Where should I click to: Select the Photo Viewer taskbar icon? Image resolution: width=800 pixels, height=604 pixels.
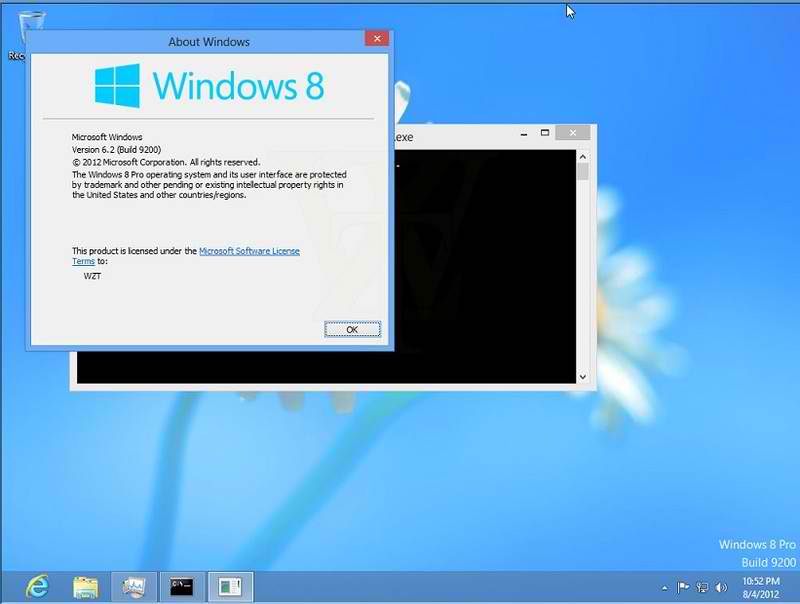pyautogui.click(x=133, y=587)
